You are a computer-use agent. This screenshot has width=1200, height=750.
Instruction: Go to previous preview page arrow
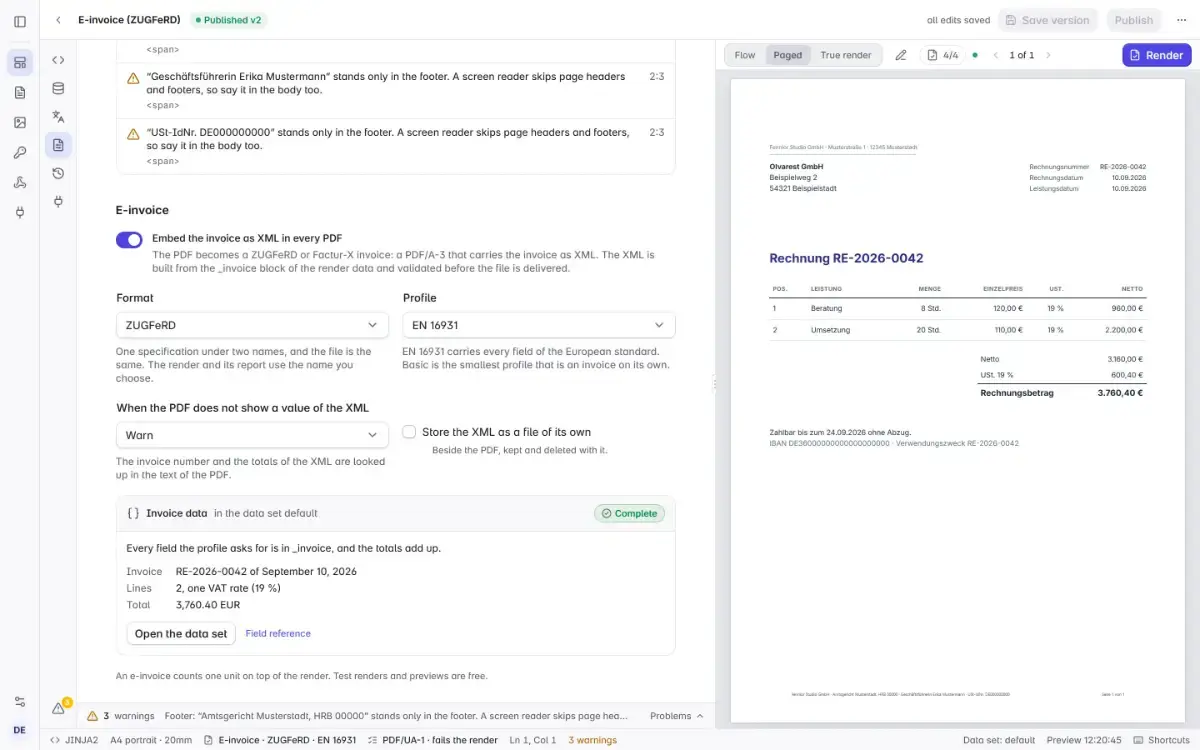[995, 55]
